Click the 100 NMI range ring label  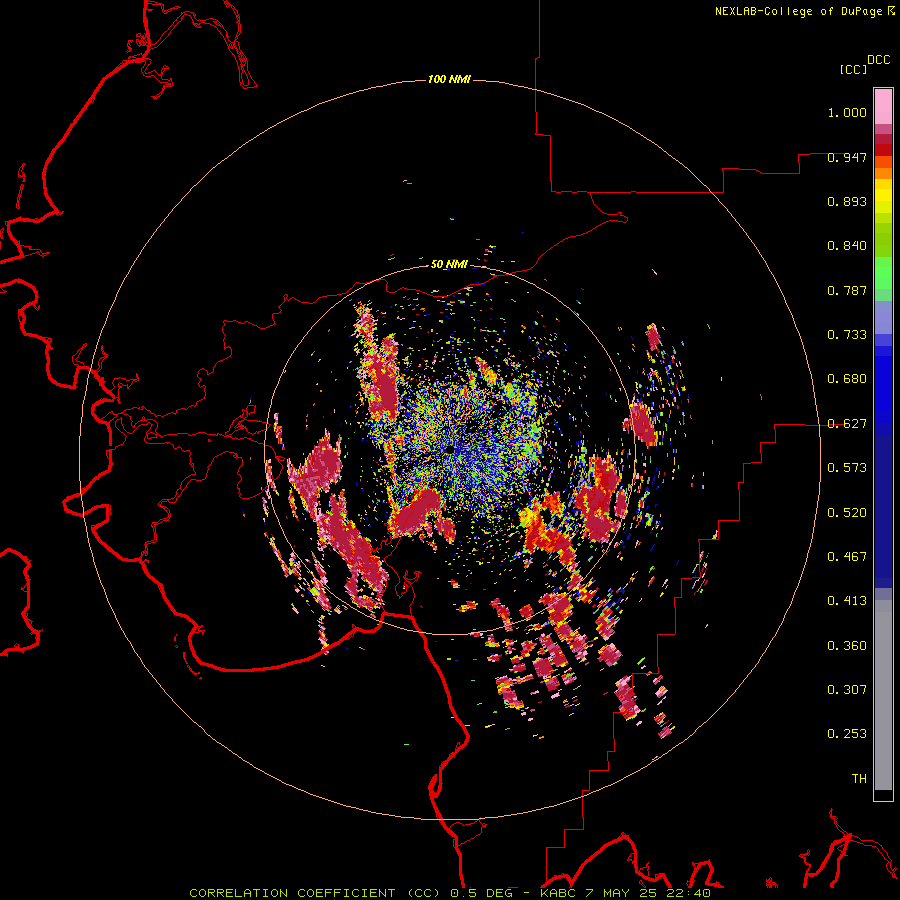449,79
